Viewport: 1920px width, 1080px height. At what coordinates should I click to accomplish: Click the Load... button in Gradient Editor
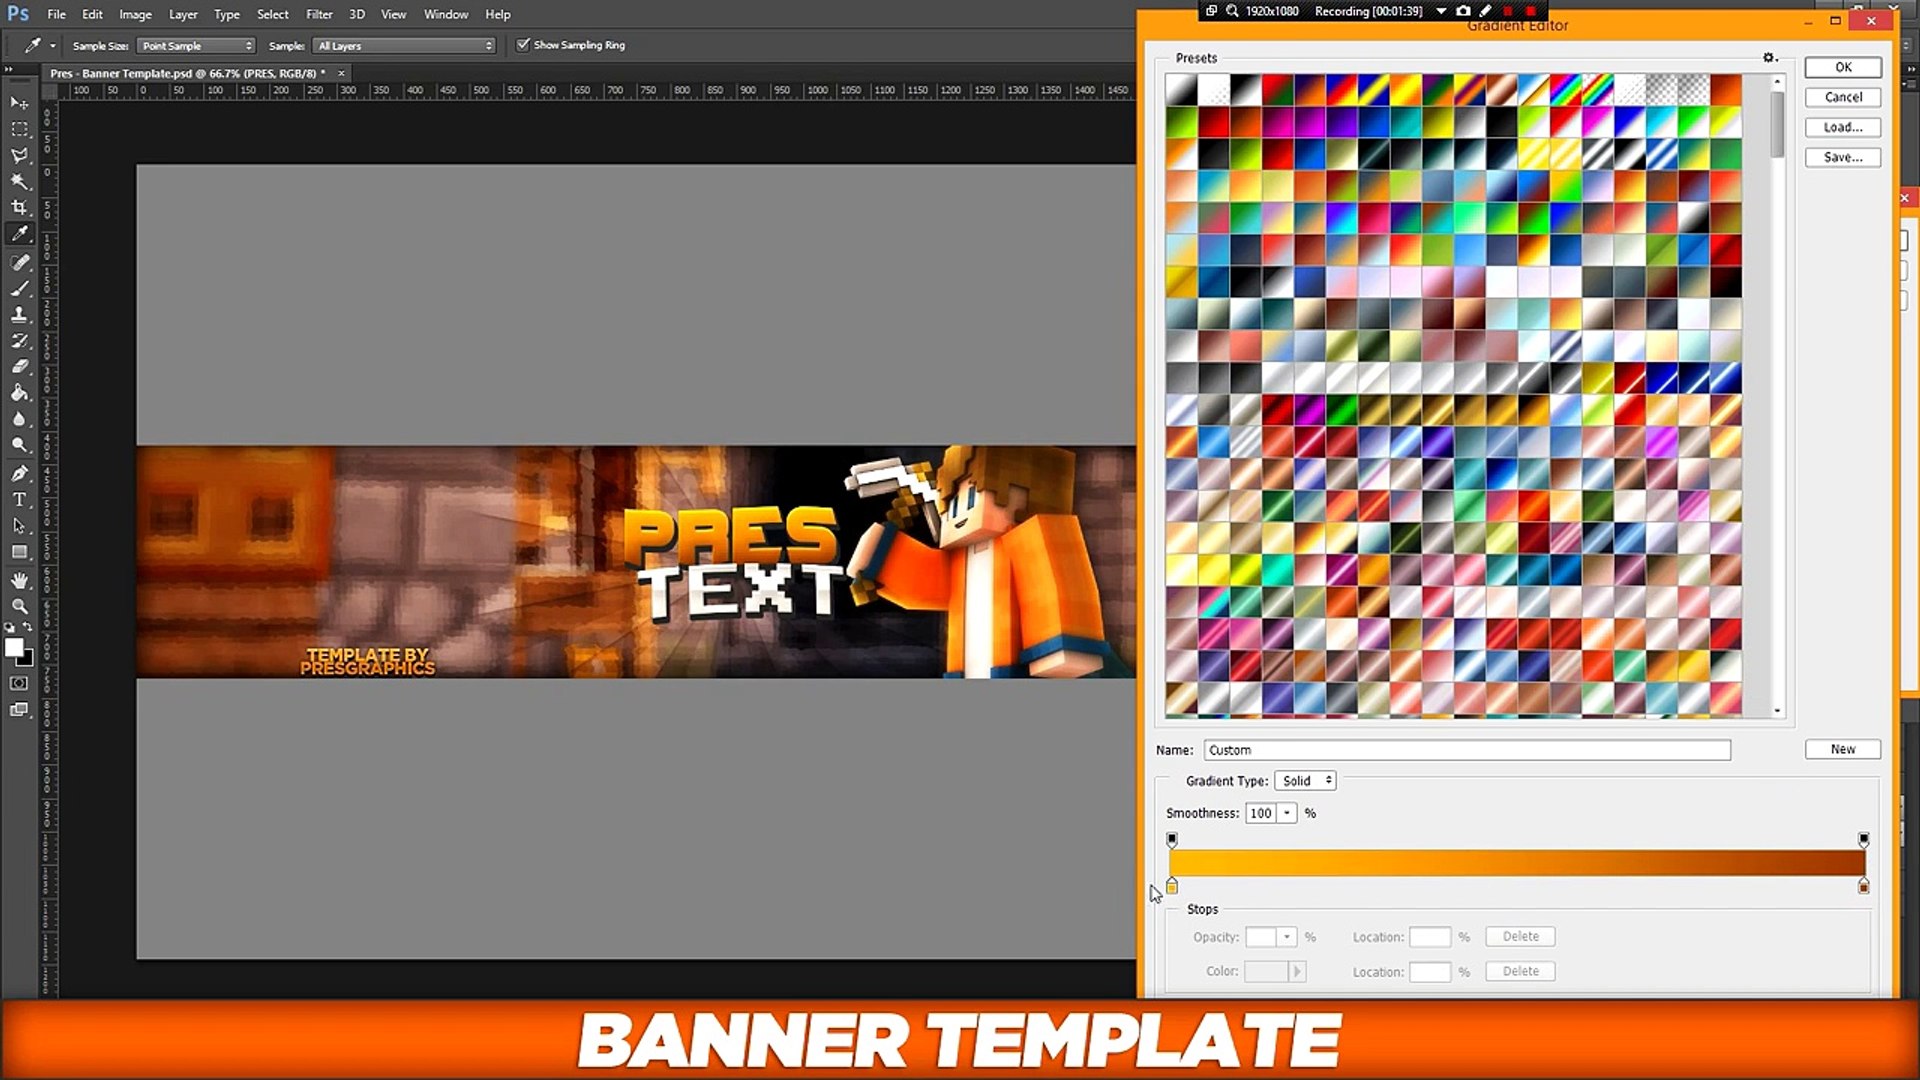point(1842,127)
